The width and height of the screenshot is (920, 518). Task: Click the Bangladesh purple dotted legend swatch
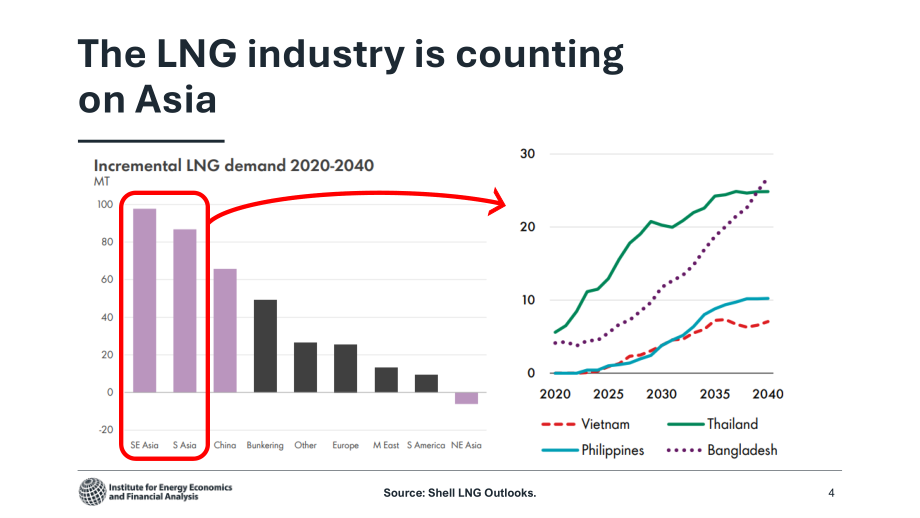[x=685, y=451]
